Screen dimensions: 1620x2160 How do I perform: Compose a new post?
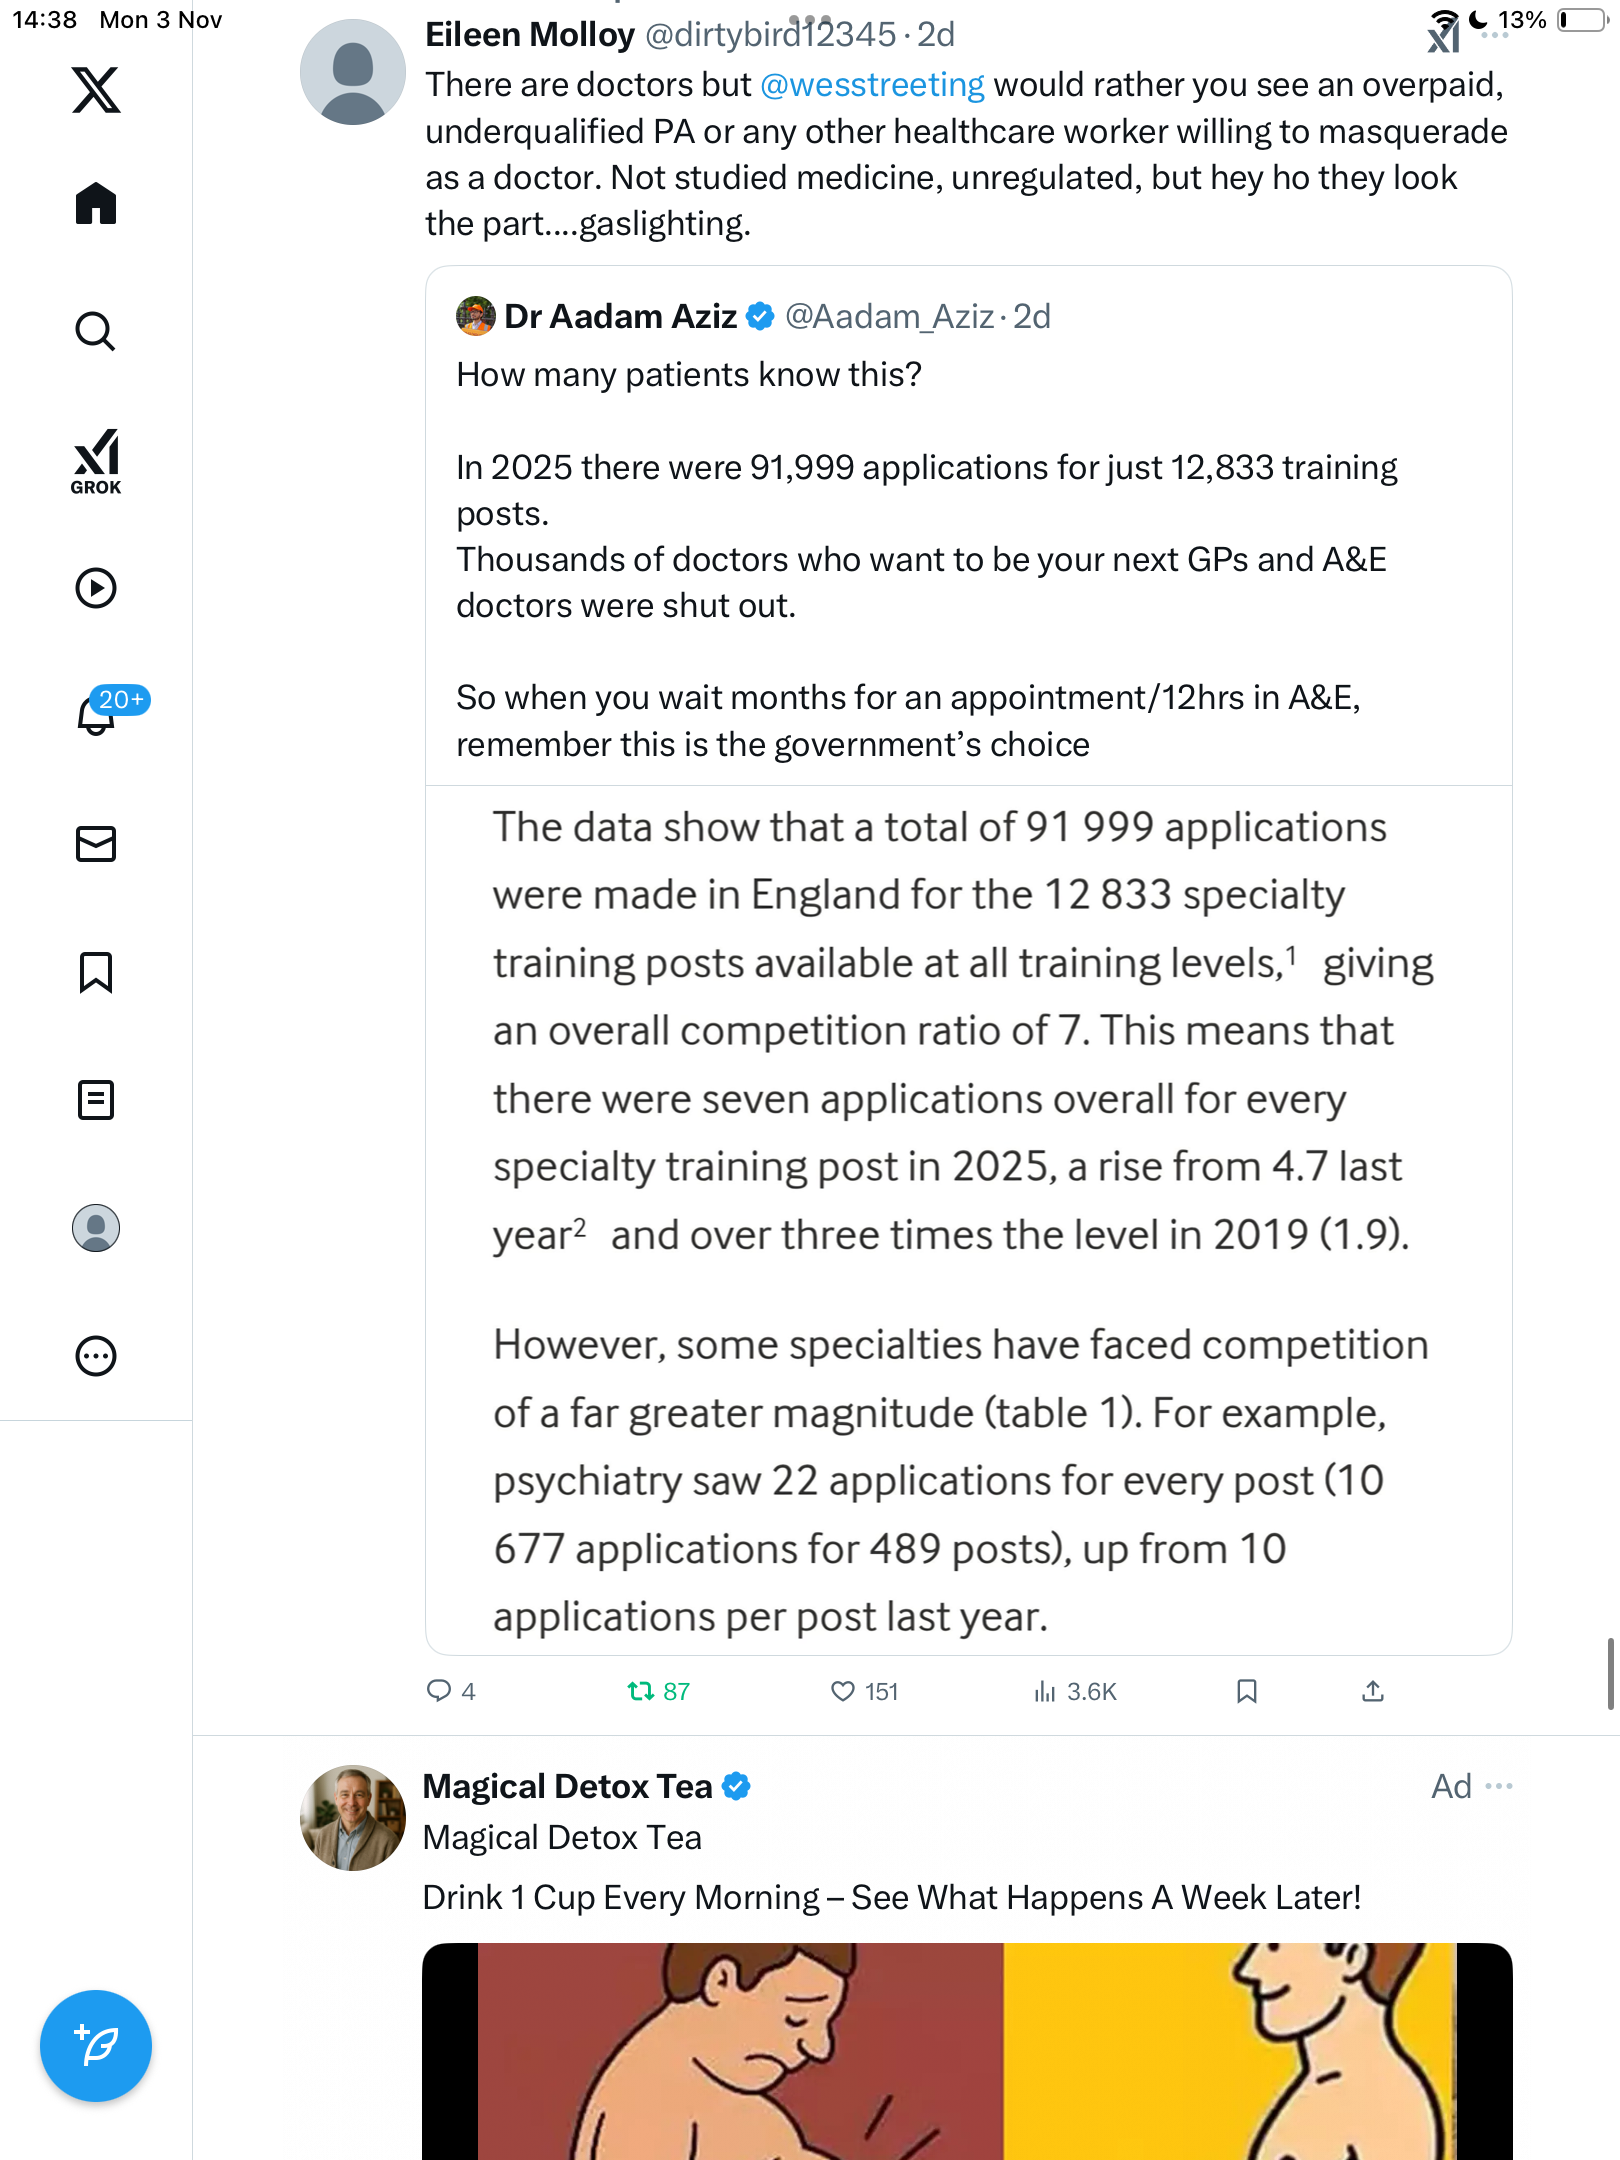[96, 2046]
